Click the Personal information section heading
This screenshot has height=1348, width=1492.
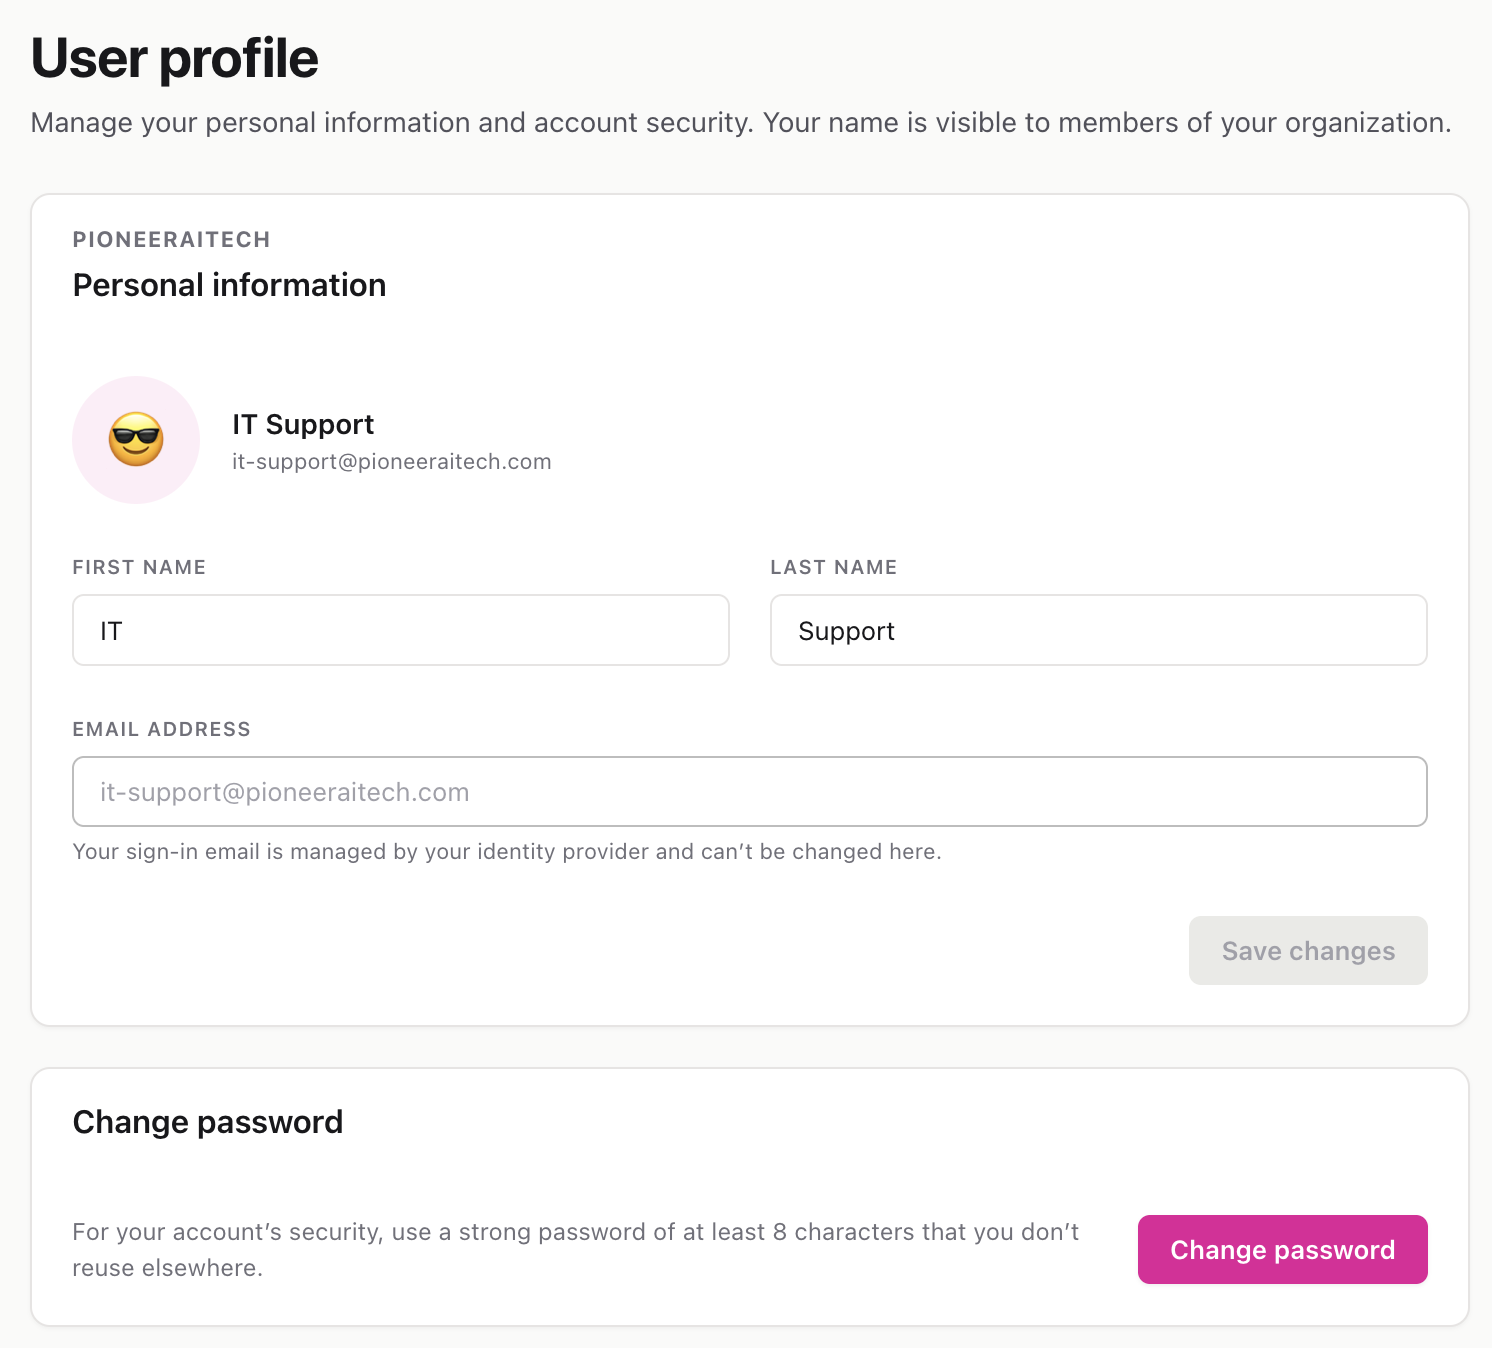(229, 286)
